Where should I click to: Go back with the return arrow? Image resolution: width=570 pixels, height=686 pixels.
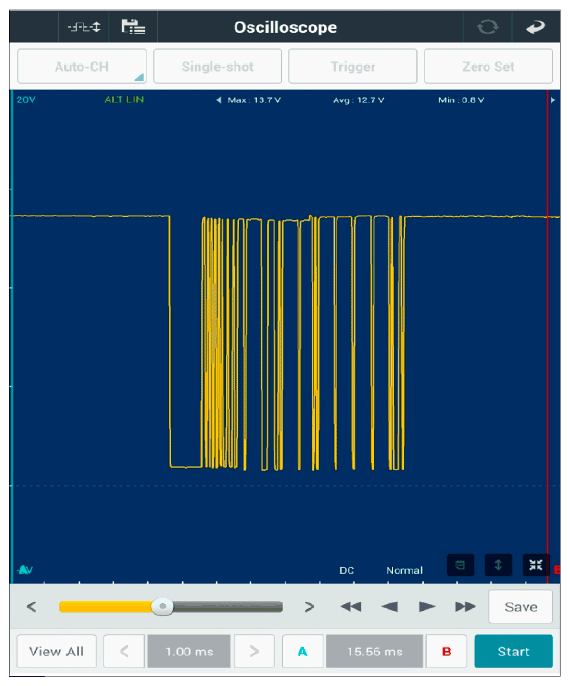coord(536,27)
